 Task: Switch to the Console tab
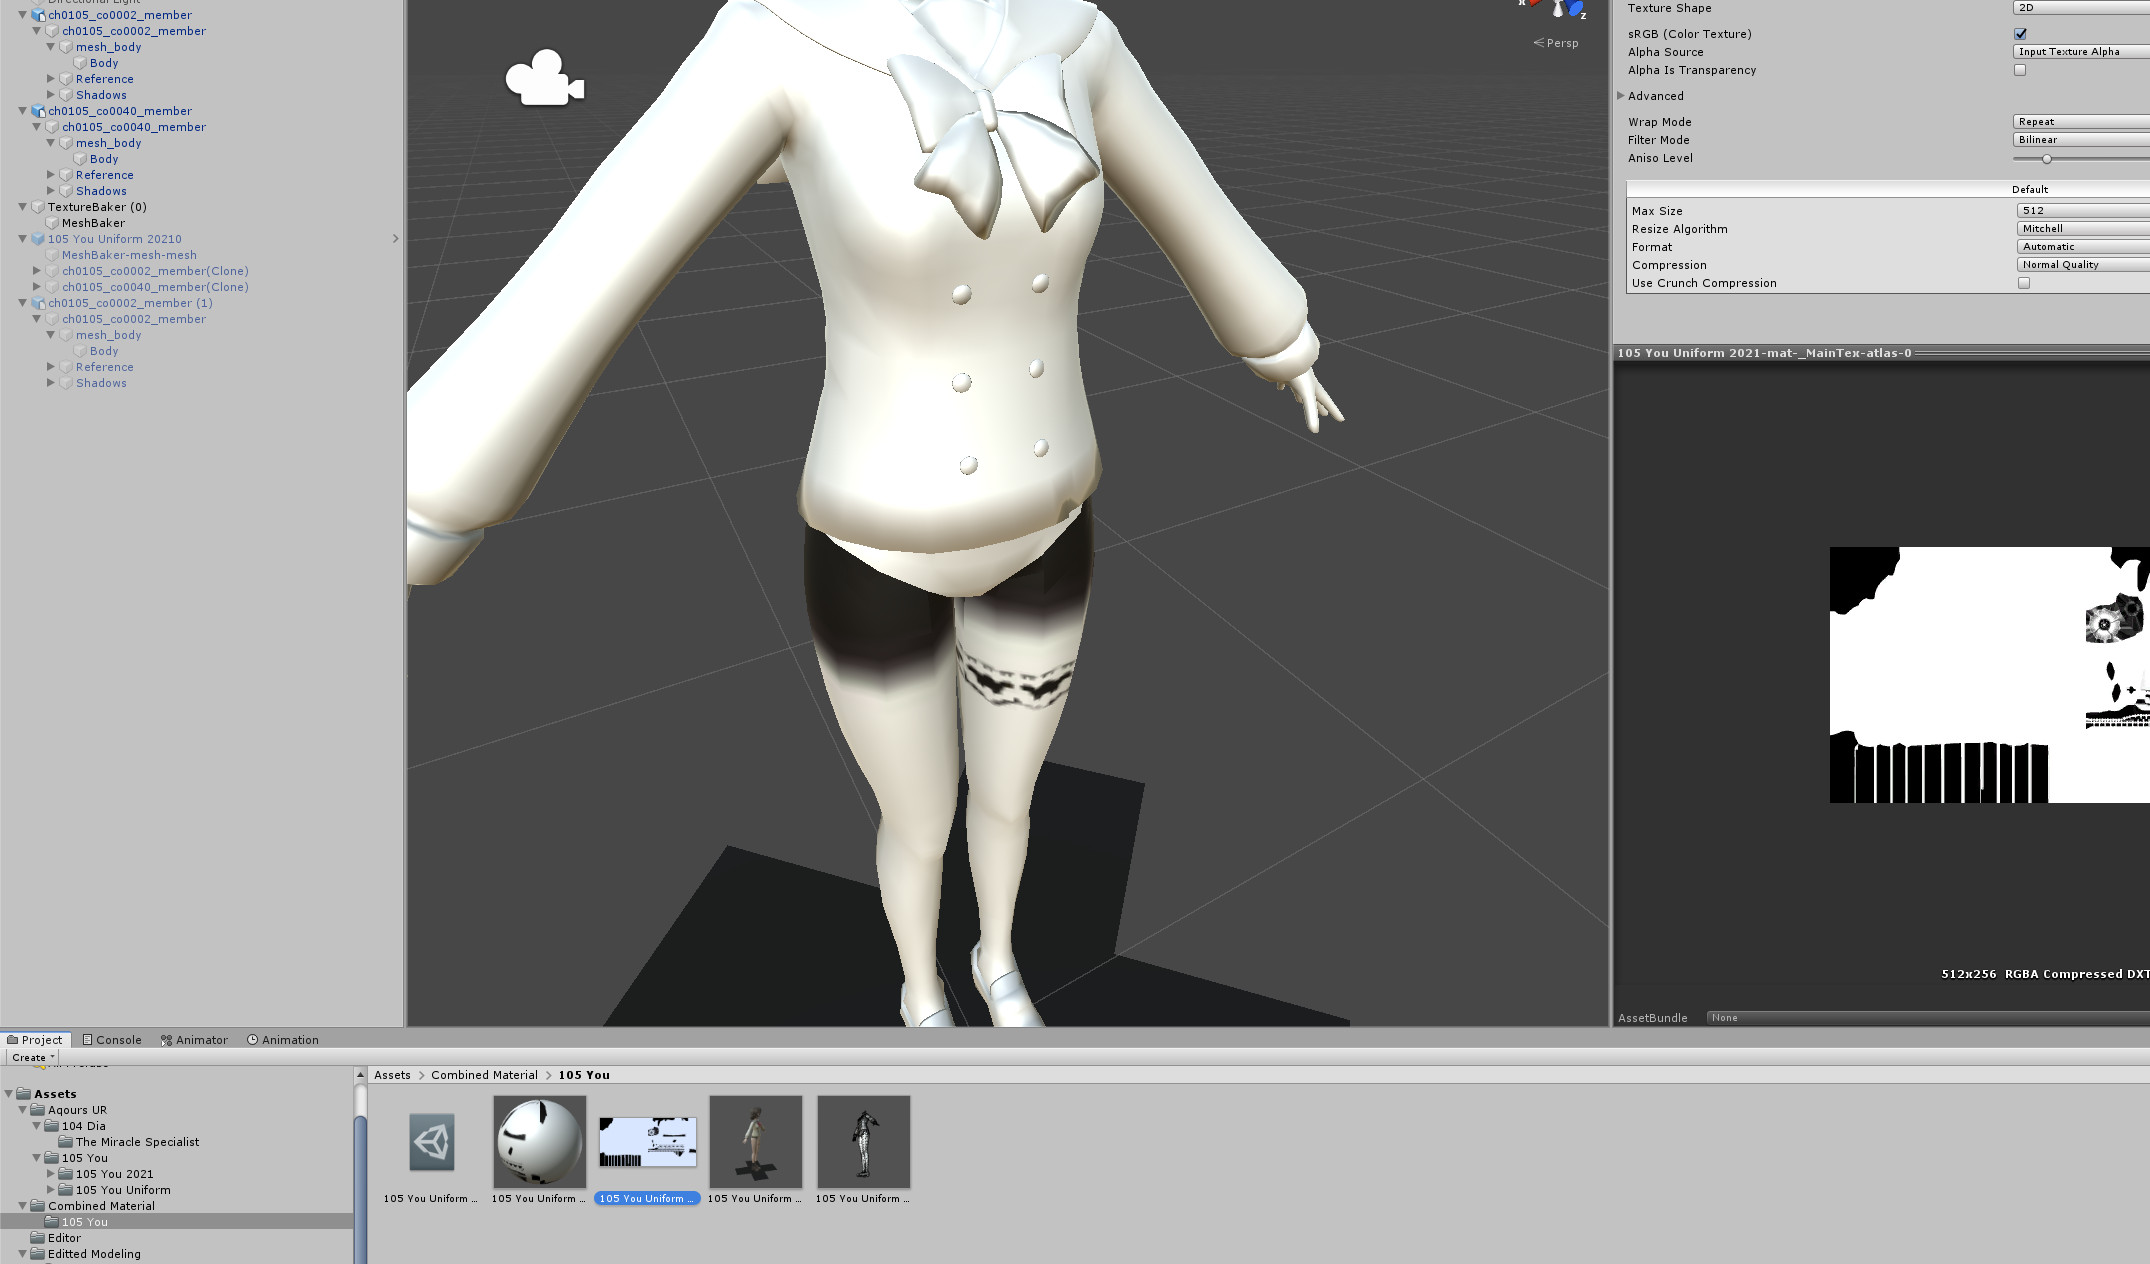tap(111, 1040)
